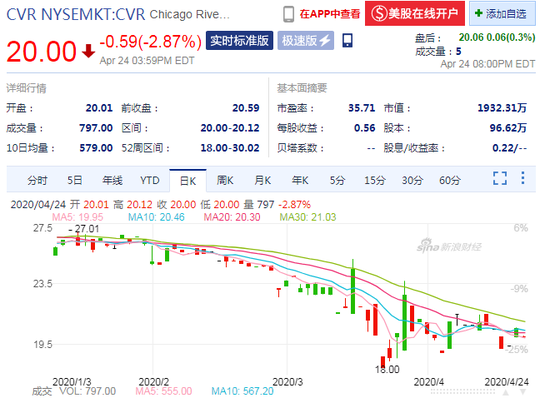Viewport: 550px width, 398px height.
Task: Click the 详细行情 section heading
Action: [26, 88]
